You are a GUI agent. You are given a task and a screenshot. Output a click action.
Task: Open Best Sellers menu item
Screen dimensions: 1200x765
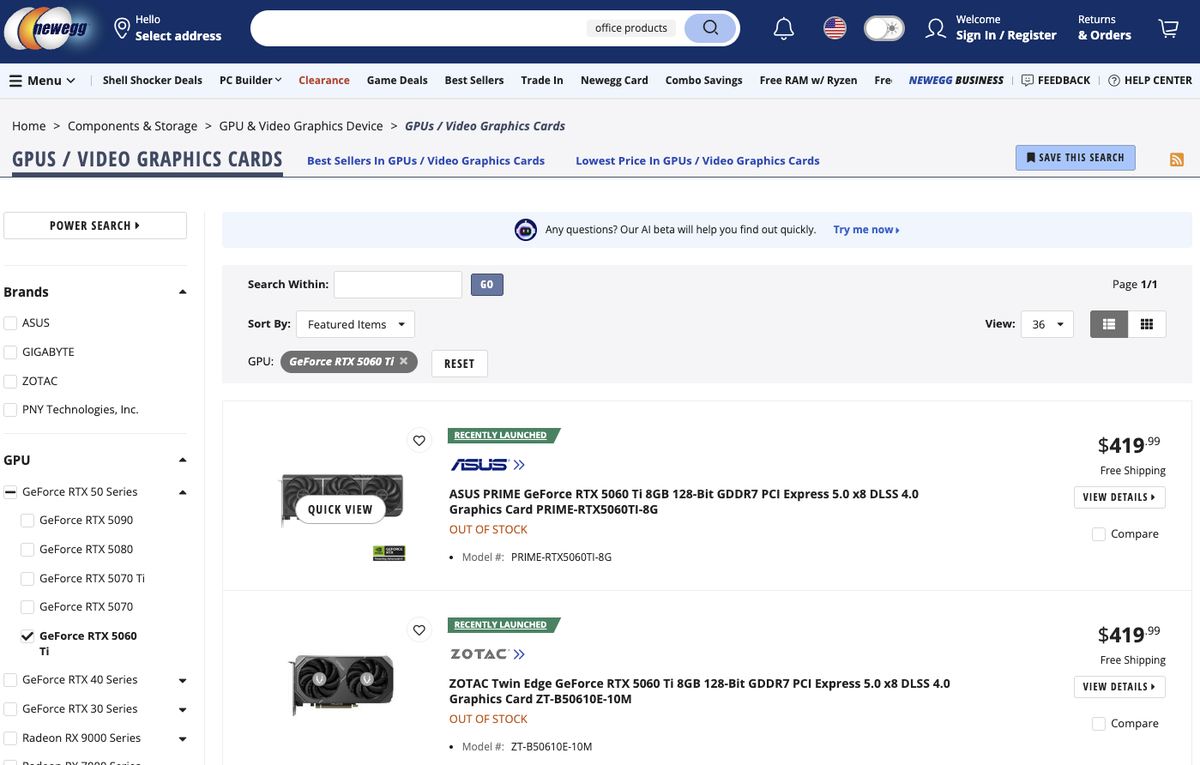[x=474, y=80]
